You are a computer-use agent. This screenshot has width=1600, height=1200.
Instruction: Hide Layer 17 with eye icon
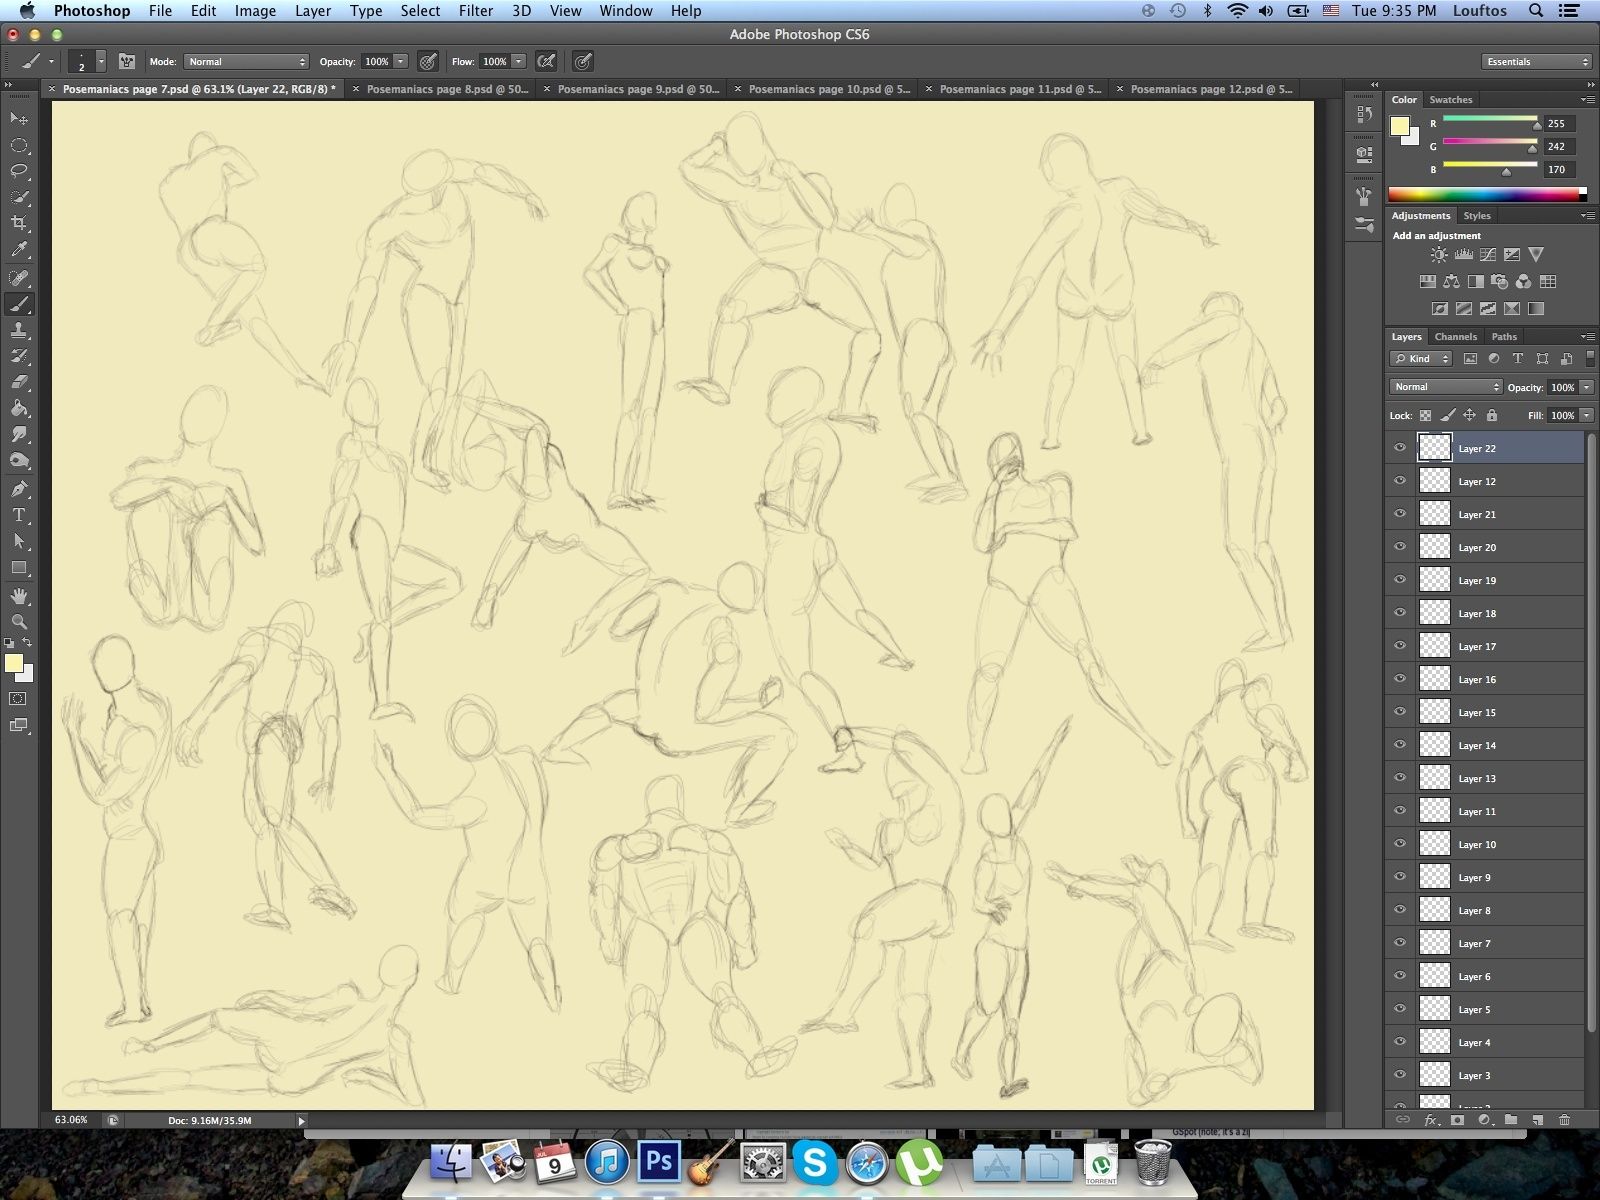(x=1400, y=646)
